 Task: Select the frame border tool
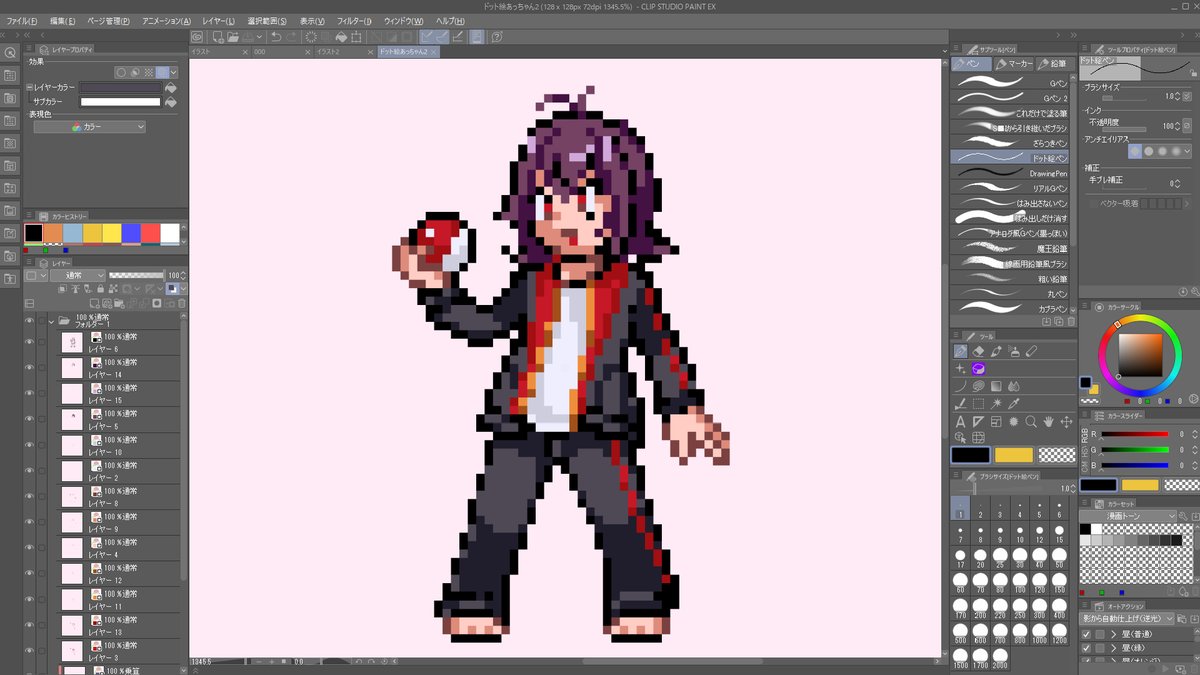click(x=996, y=421)
